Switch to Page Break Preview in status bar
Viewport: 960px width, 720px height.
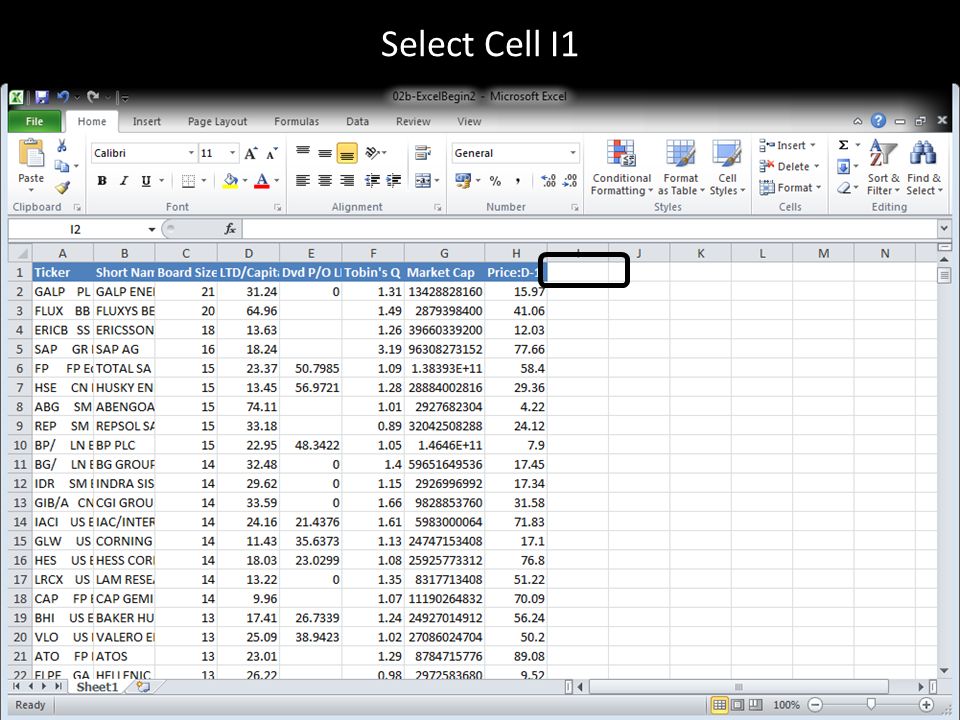click(x=756, y=705)
